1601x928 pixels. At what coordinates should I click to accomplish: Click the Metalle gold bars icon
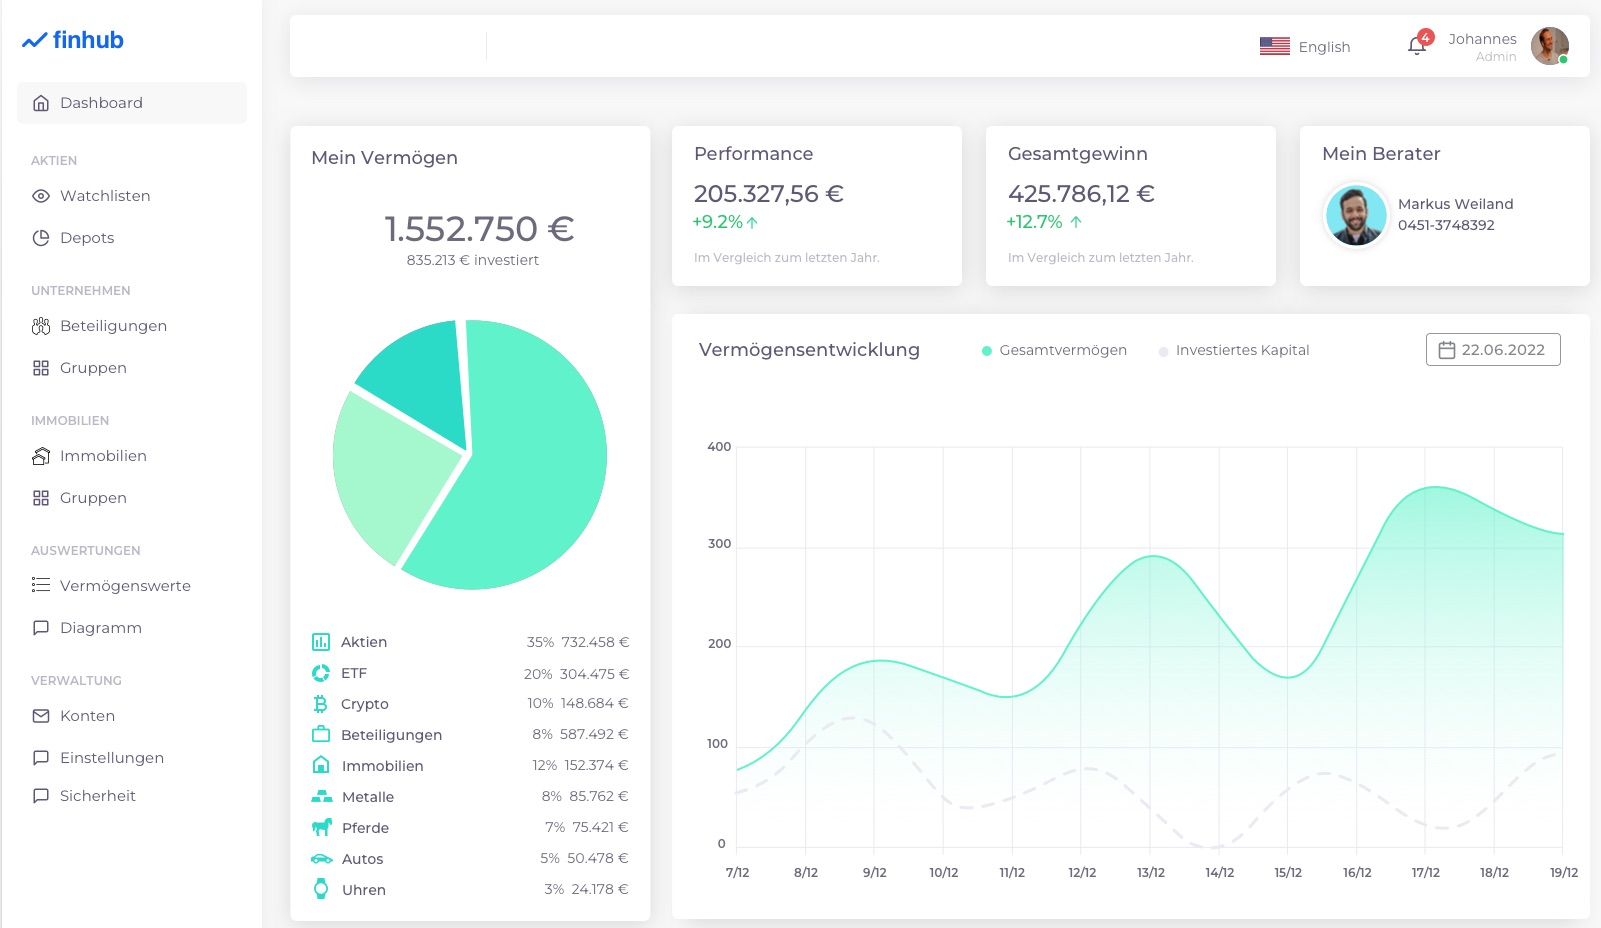point(321,796)
